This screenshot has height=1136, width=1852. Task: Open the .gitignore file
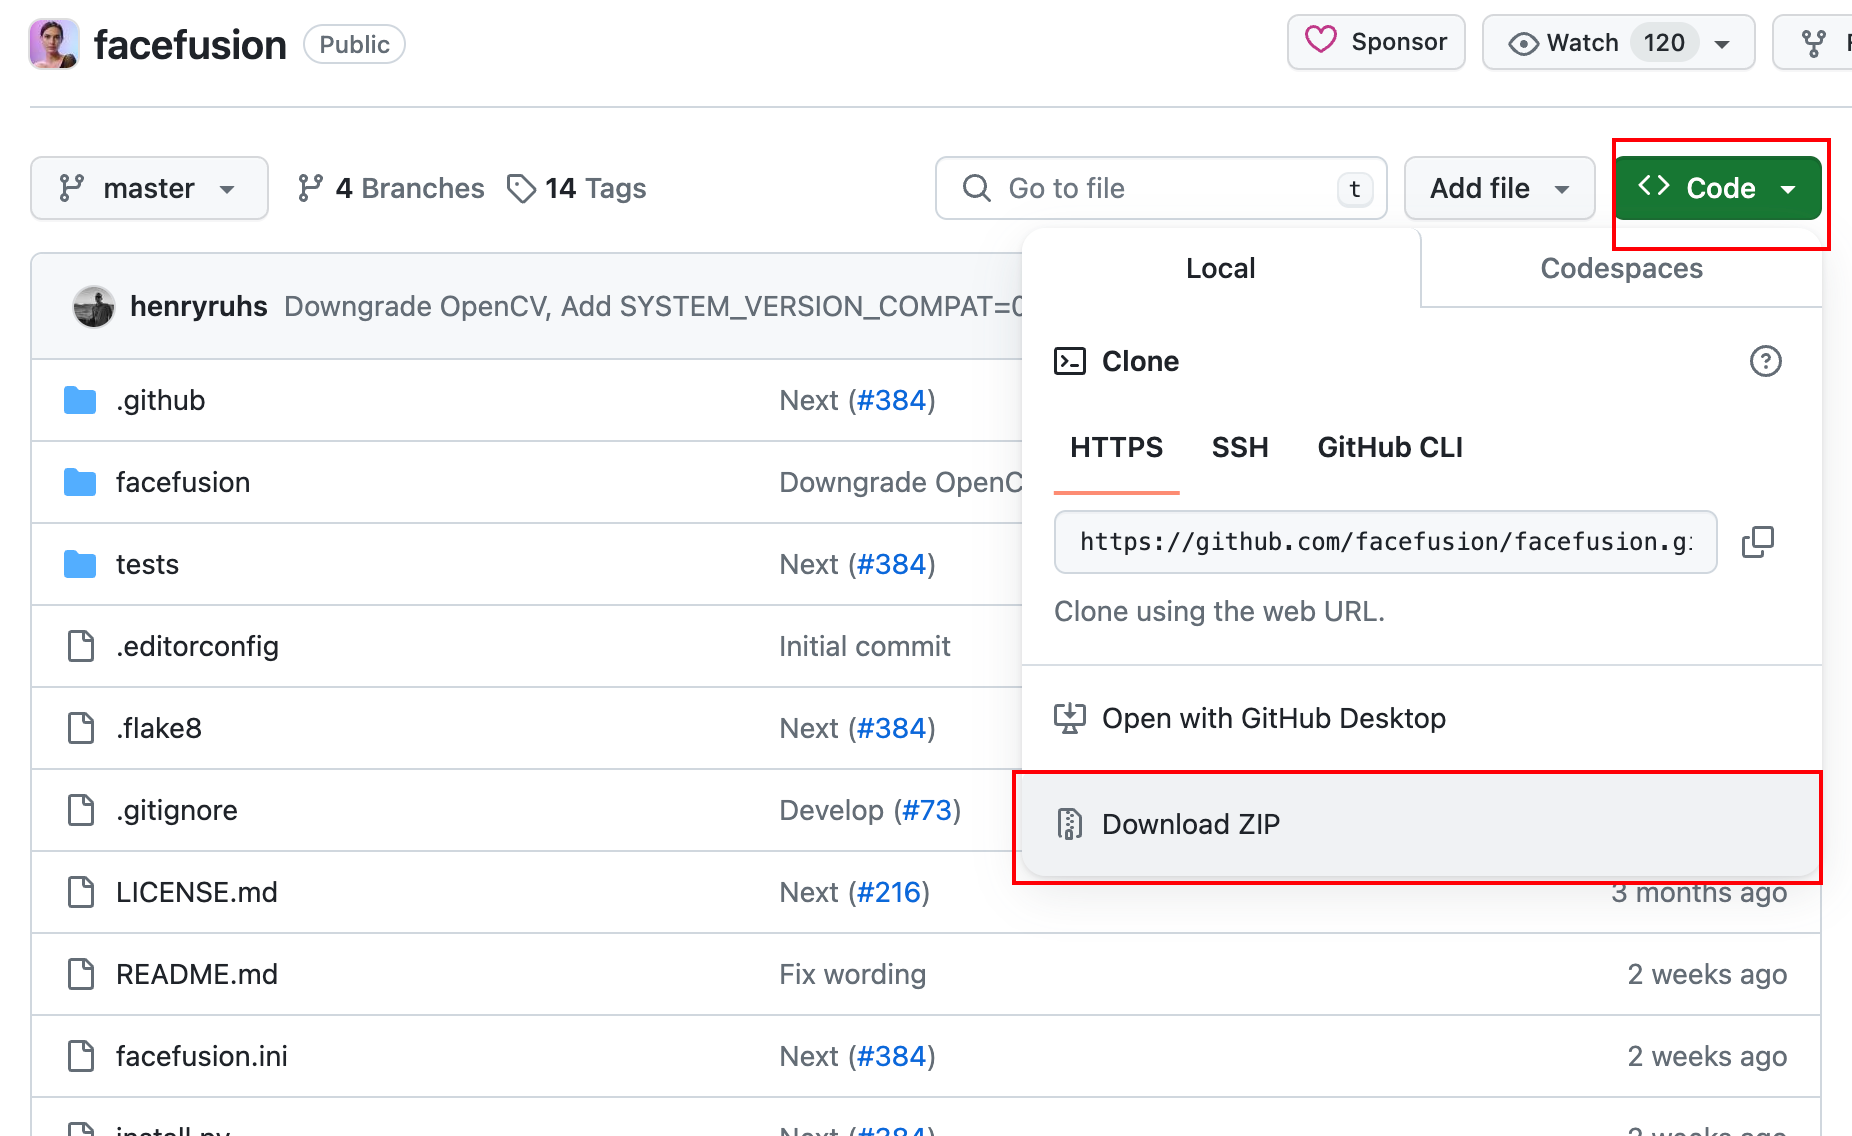[177, 810]
